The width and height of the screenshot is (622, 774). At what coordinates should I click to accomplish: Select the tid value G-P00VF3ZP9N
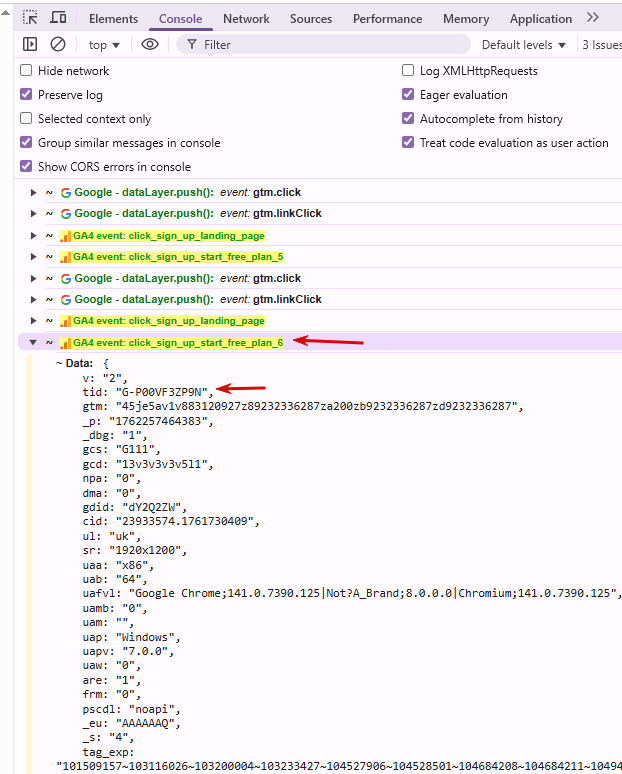(161, 392)
